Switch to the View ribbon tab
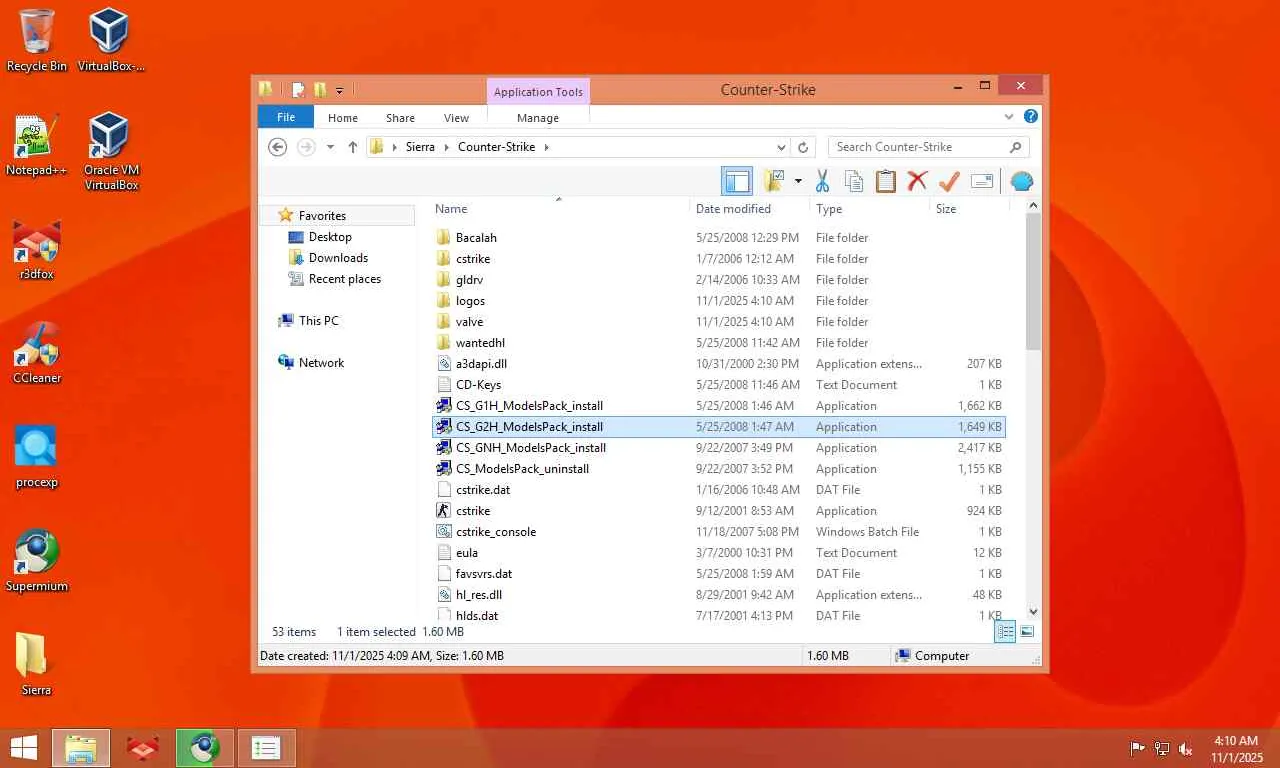1280x768 pixels. 456,118
